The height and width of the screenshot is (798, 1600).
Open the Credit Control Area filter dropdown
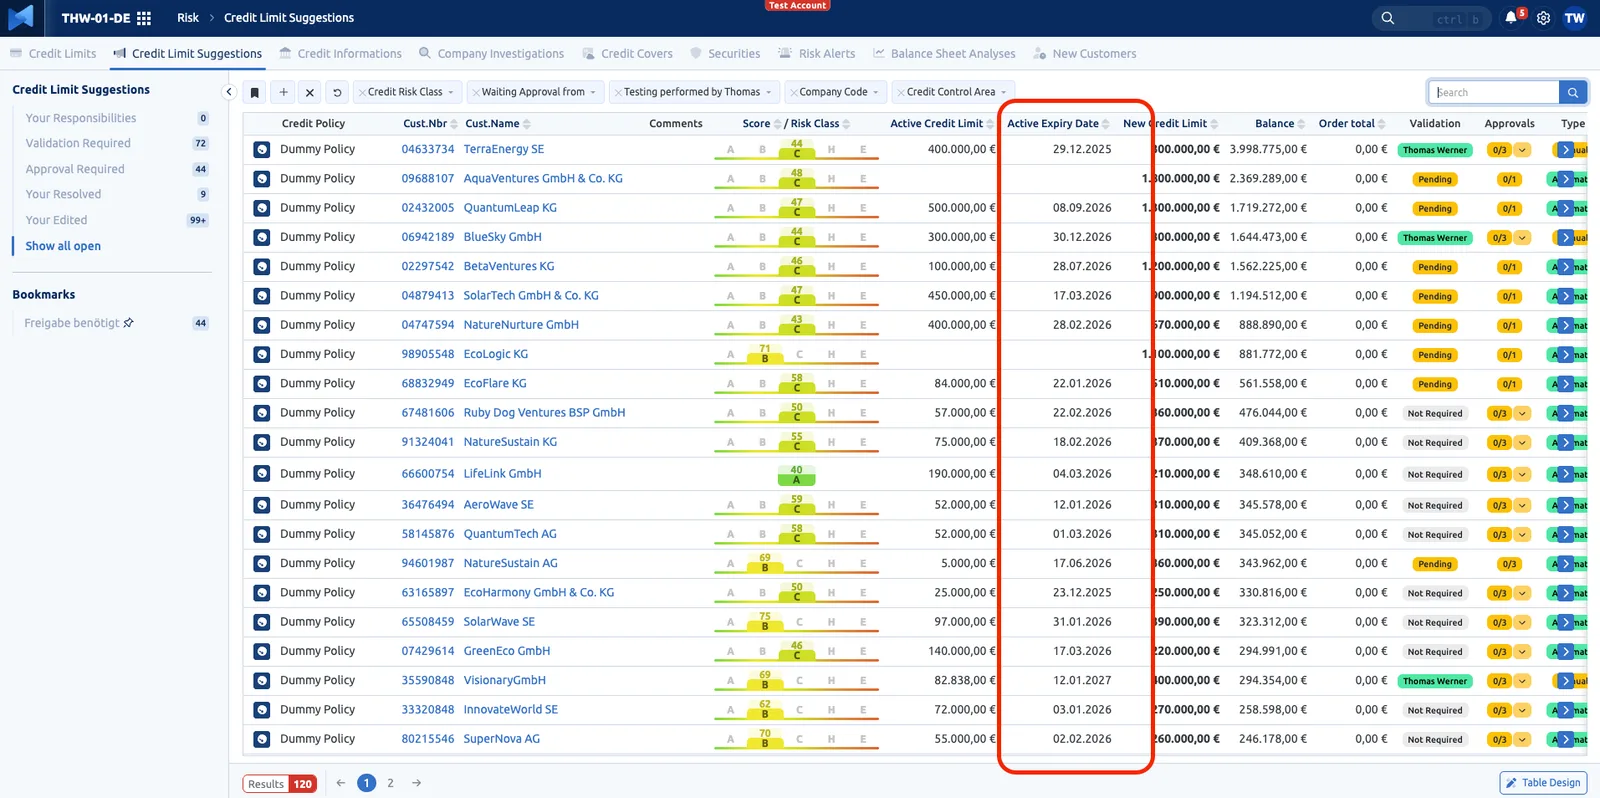(953, 92)
